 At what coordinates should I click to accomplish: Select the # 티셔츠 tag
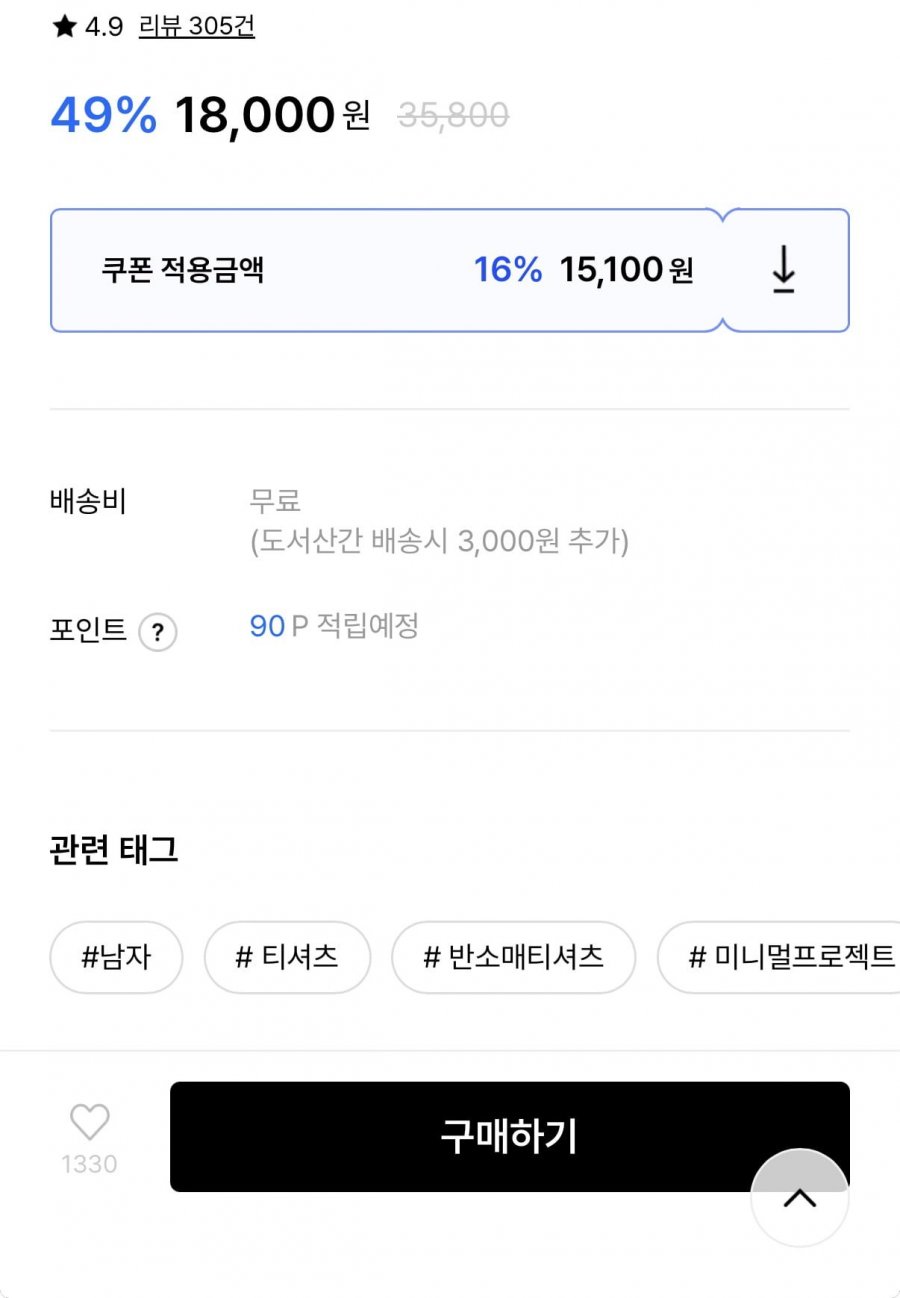(x=287, y=957)
